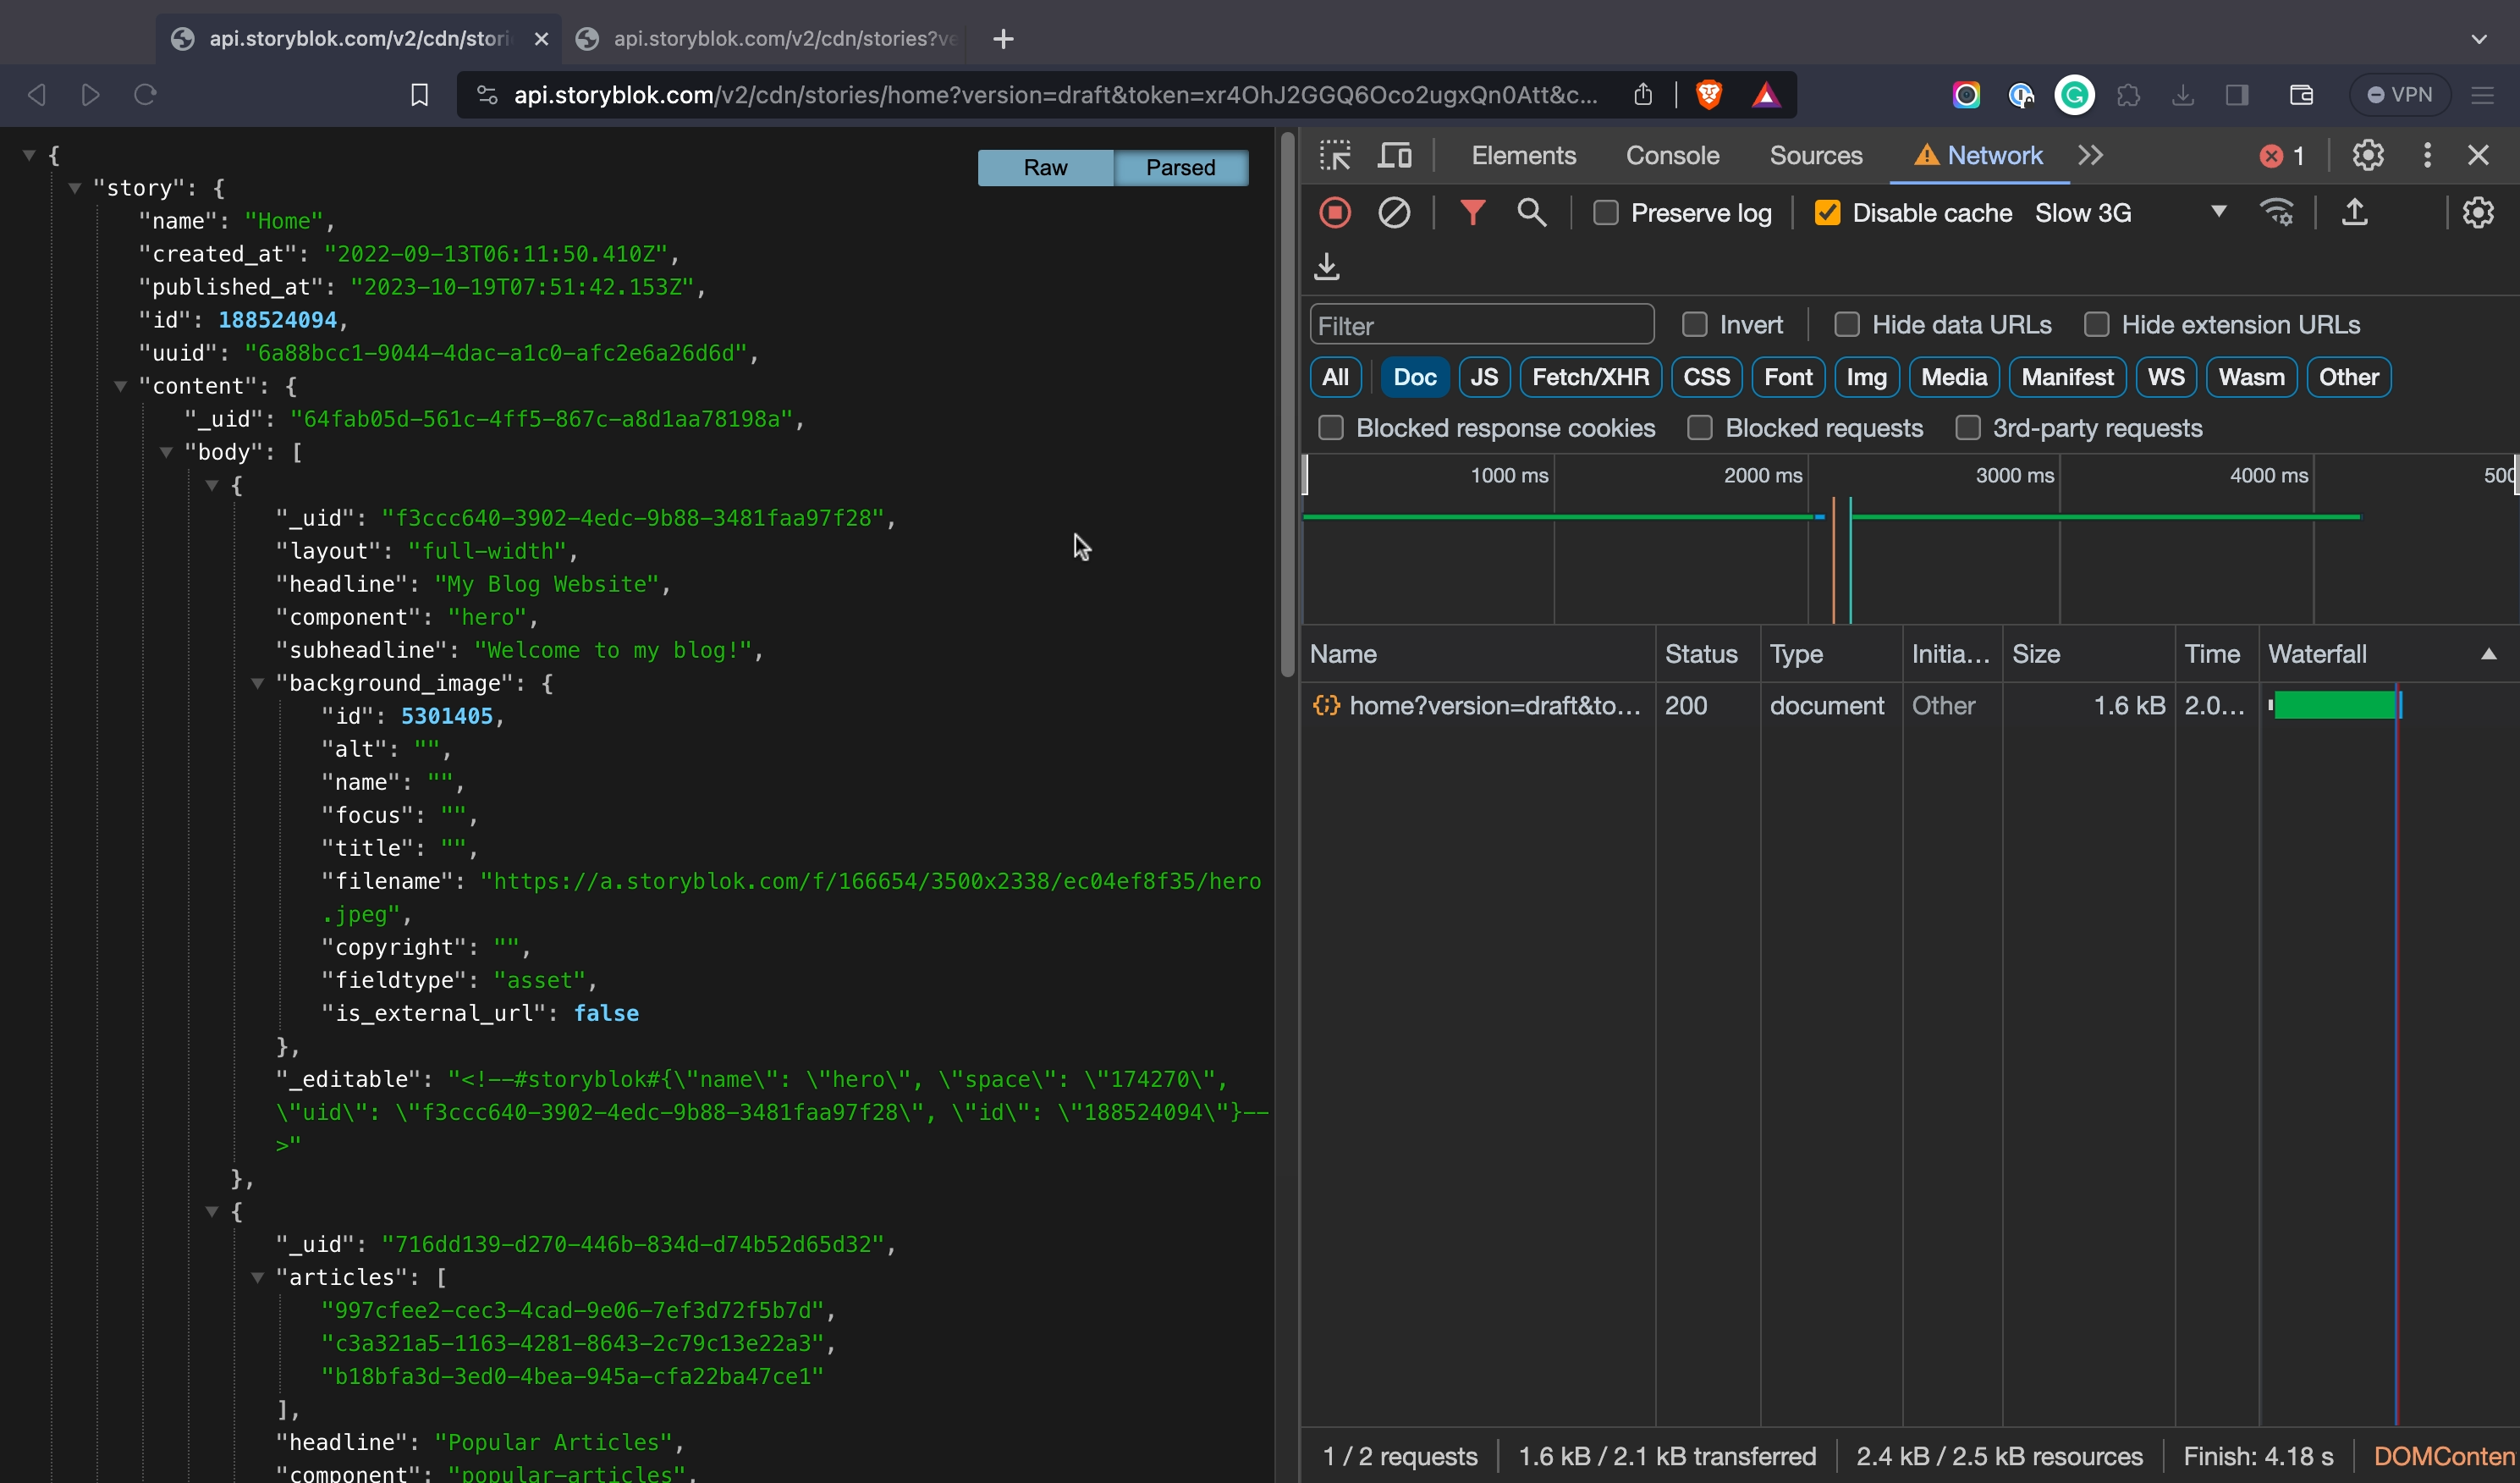Open the network conditions wifi icon
Image resolution: width=2520 pixels, height=1483 pixels.
coord(2277,213)
